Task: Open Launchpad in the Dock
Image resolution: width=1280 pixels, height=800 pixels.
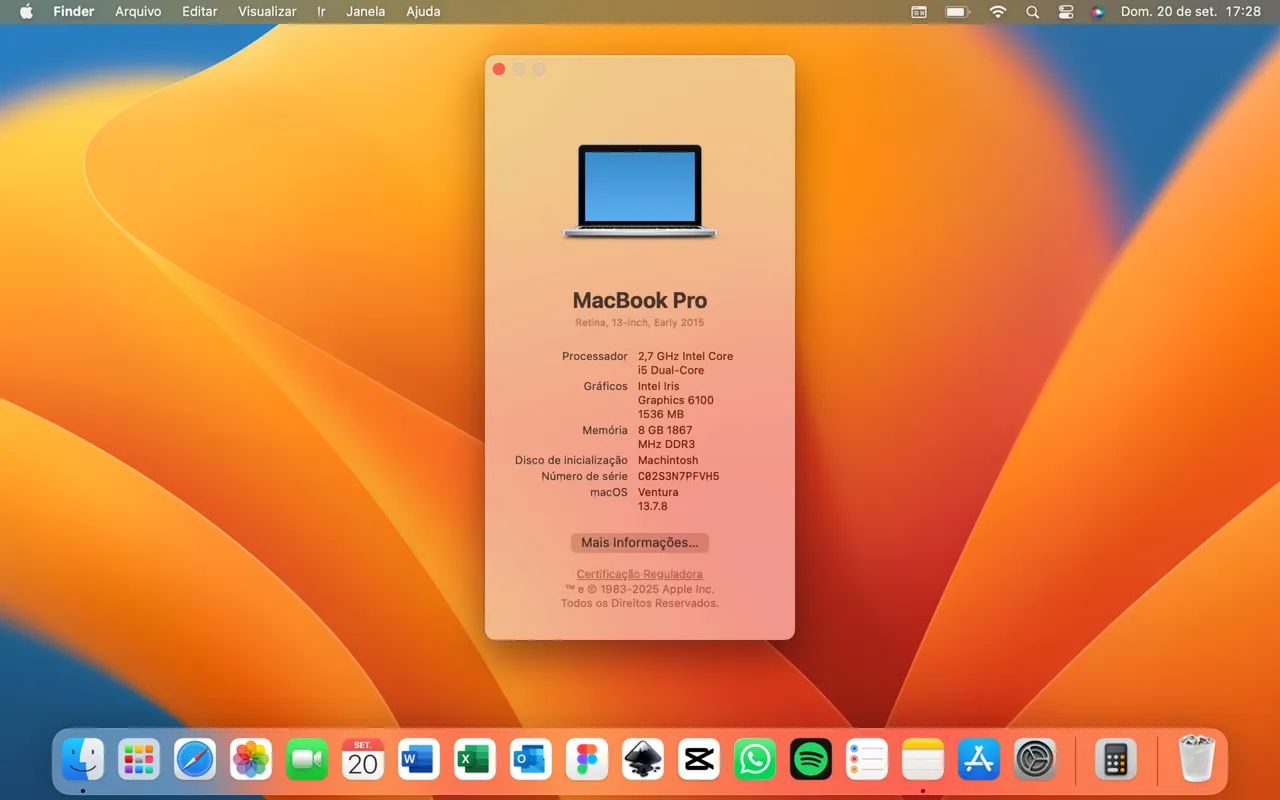Action: coord(139,760)
